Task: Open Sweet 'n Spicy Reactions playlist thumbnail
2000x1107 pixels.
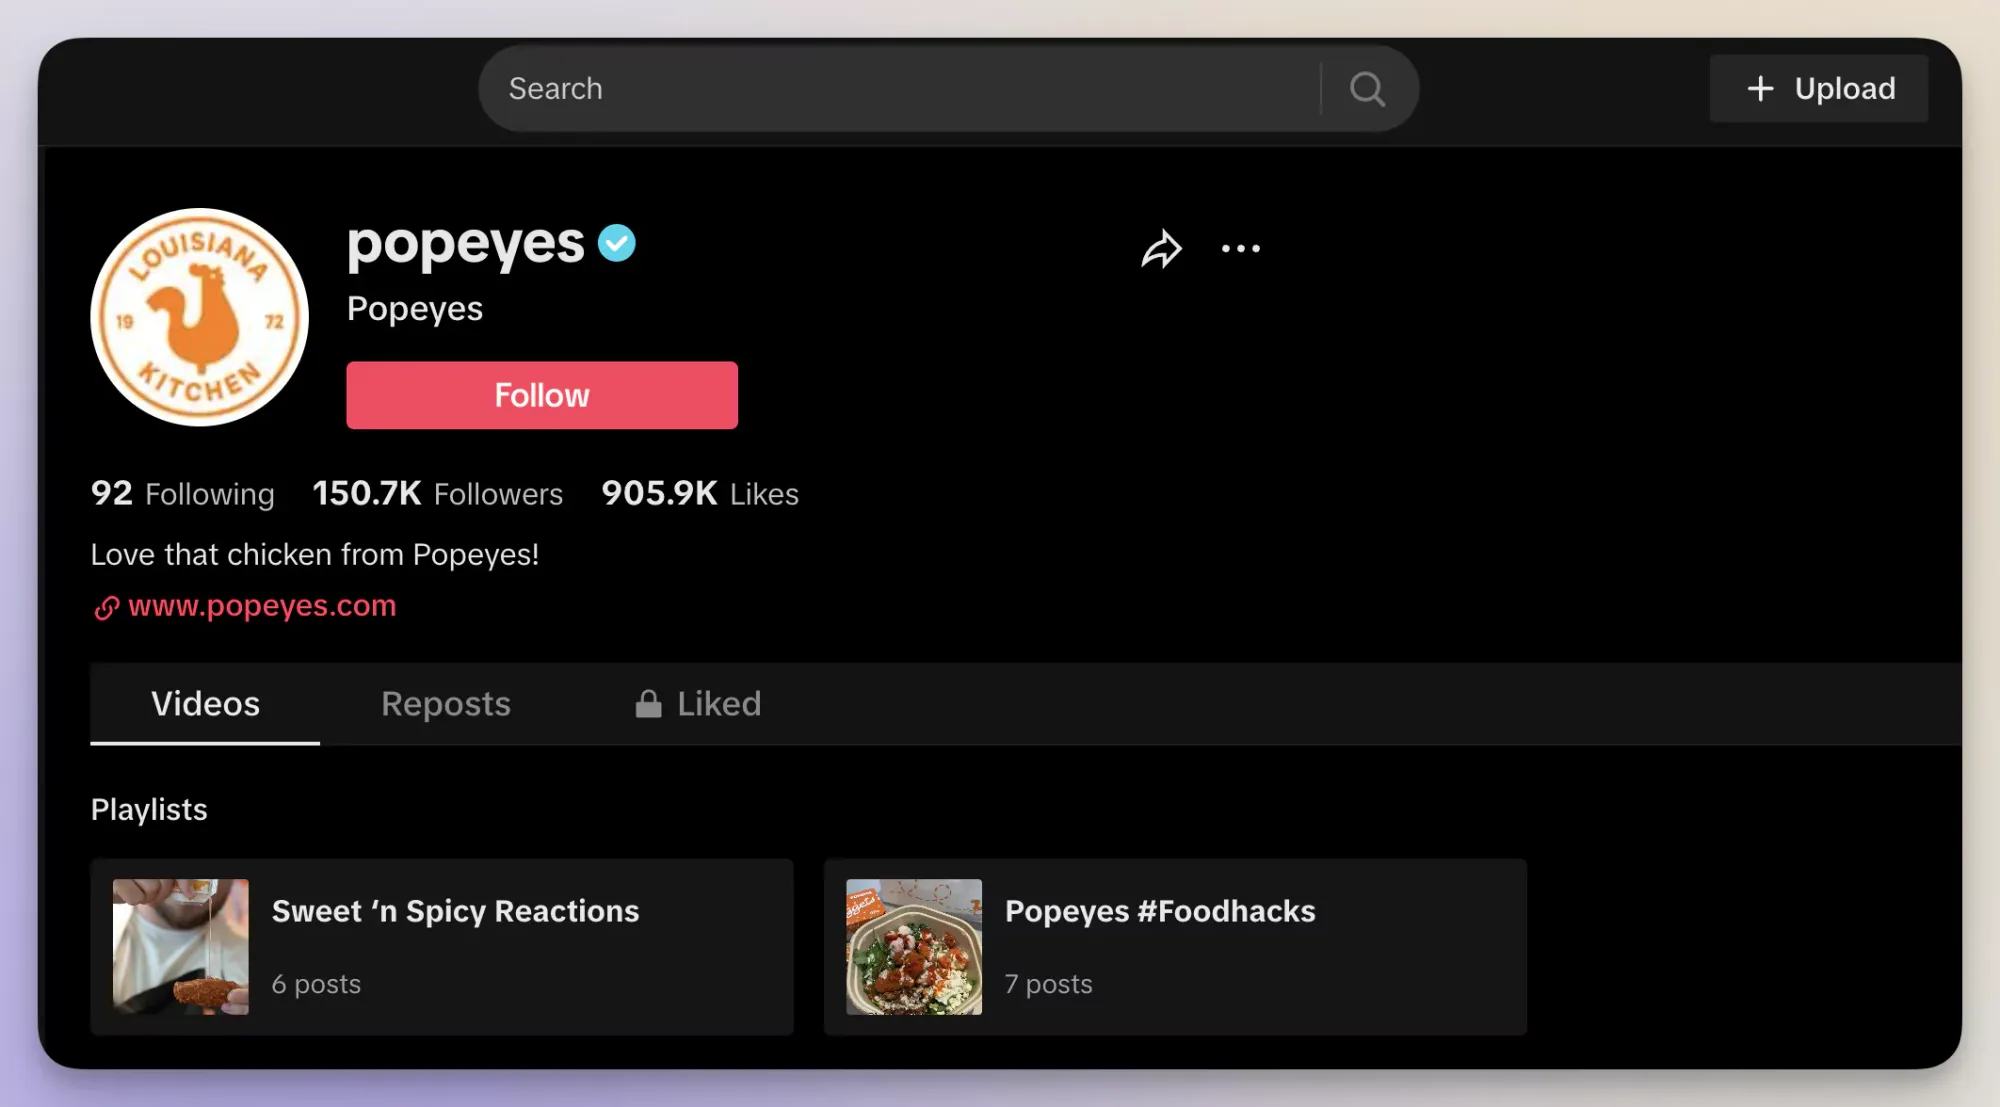Action: click(181, 947)
